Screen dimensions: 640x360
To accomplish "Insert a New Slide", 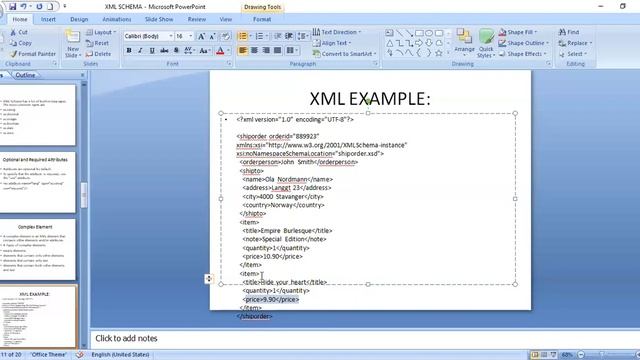I will click(x=73, y=43).
